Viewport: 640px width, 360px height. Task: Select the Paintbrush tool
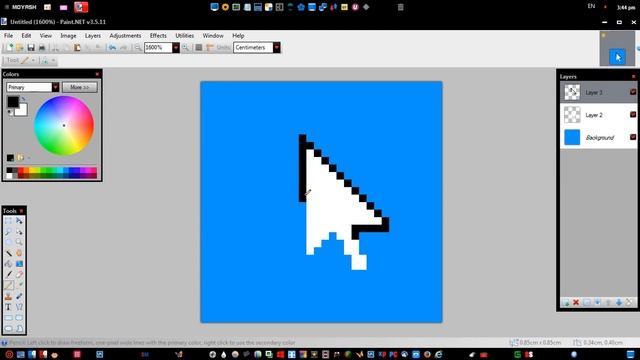tap(8, 274)
